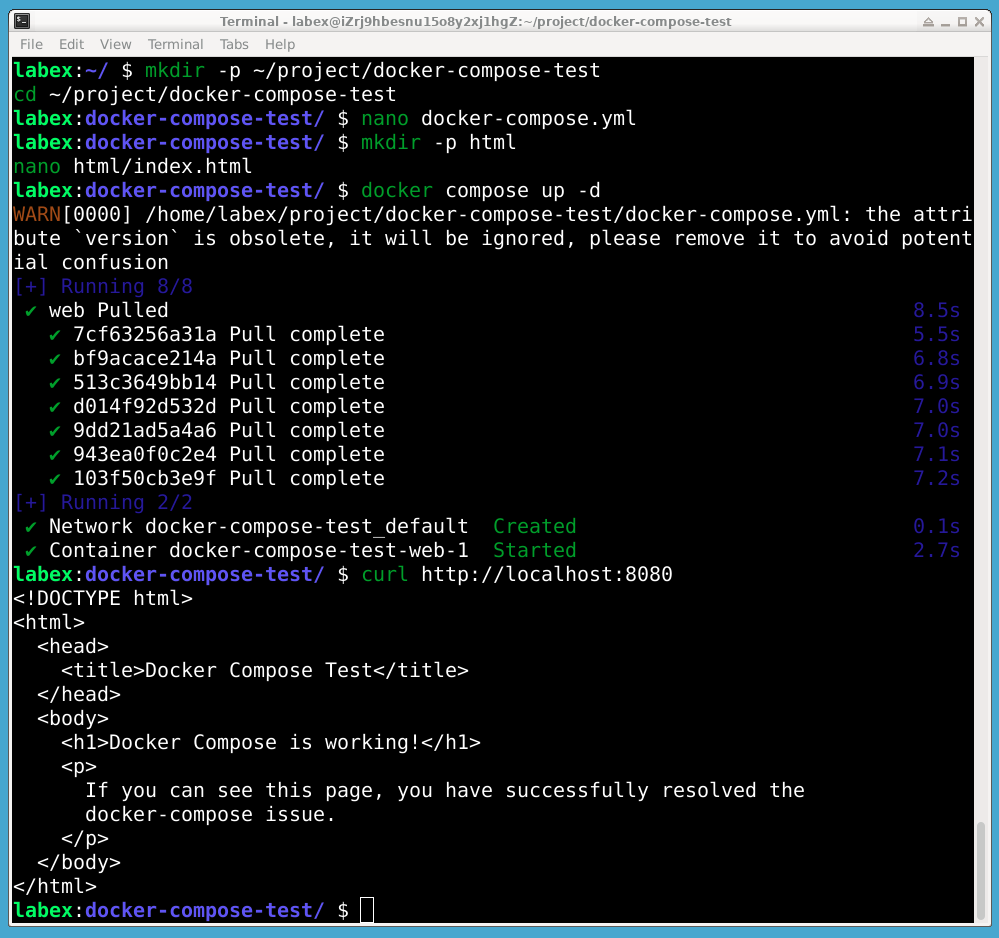Image resolution: width=999 pixels, height=938 pixels.
Task: Click the terminal window menu icon
Action: click(x=21, y=21)
